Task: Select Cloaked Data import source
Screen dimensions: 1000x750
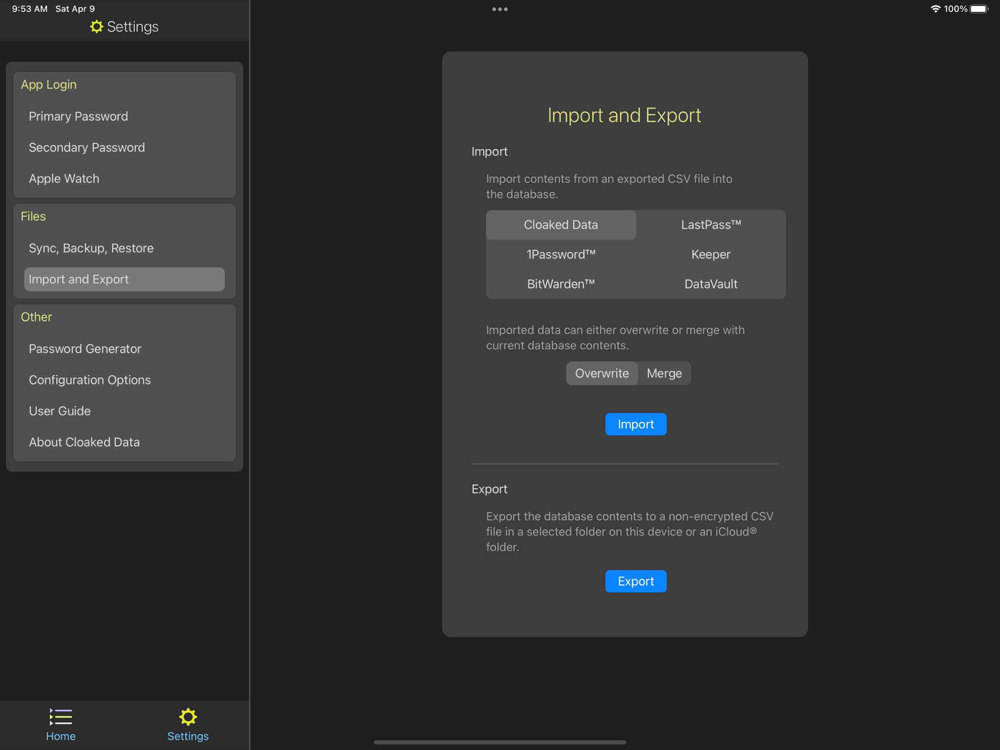Action: pos(561,224)
